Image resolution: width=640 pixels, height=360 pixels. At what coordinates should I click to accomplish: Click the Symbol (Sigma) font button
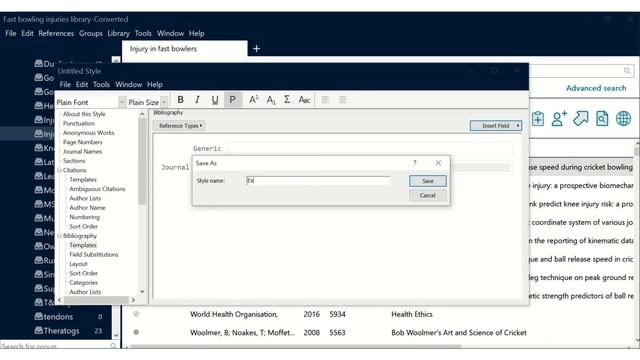[x=287, y=100]
